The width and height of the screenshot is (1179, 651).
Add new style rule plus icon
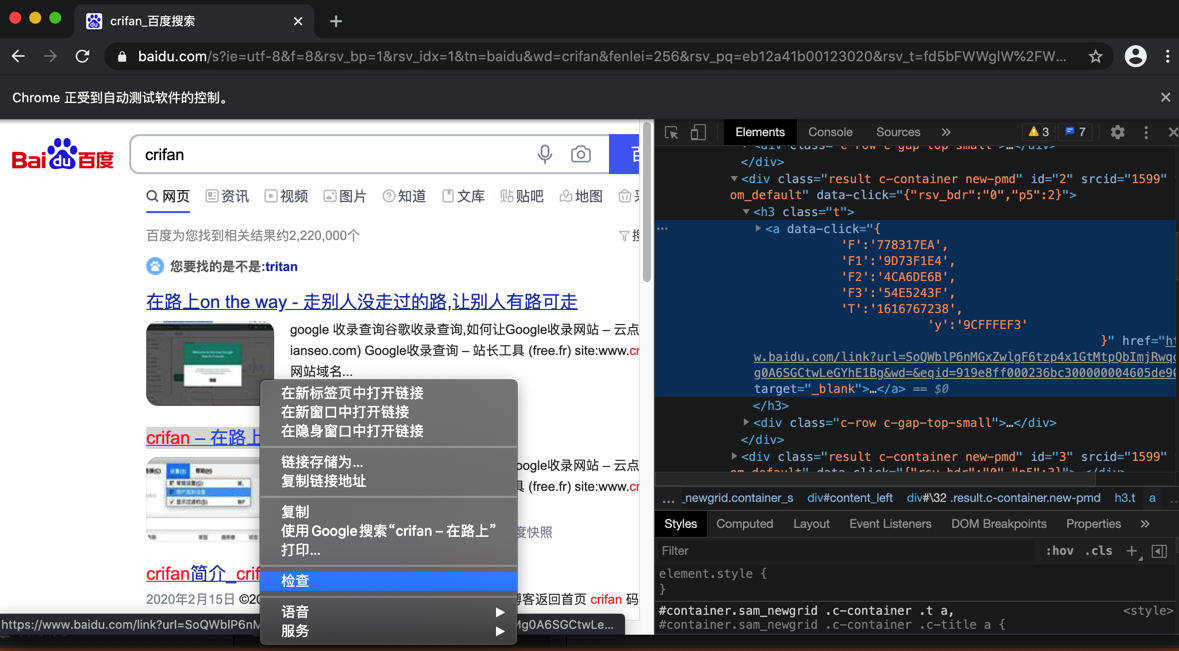[1132, 551]
